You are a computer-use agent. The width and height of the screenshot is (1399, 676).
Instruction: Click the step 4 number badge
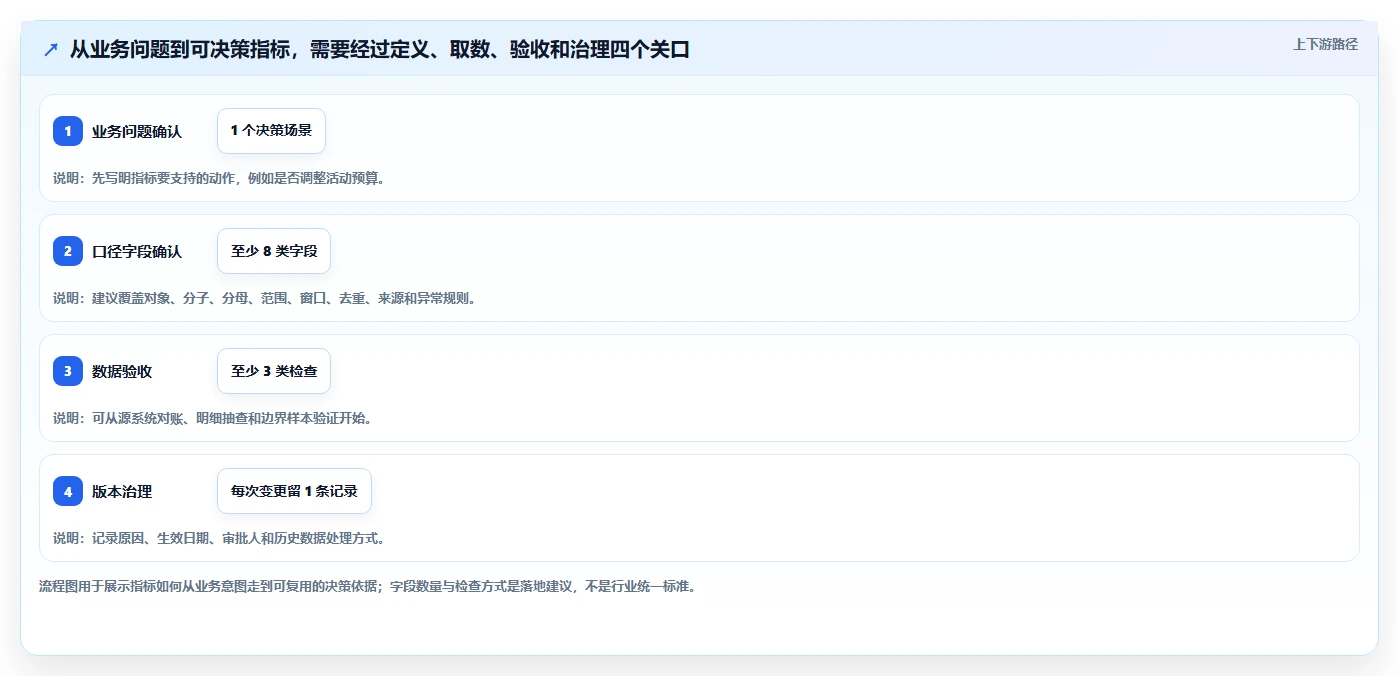[68, 491]
